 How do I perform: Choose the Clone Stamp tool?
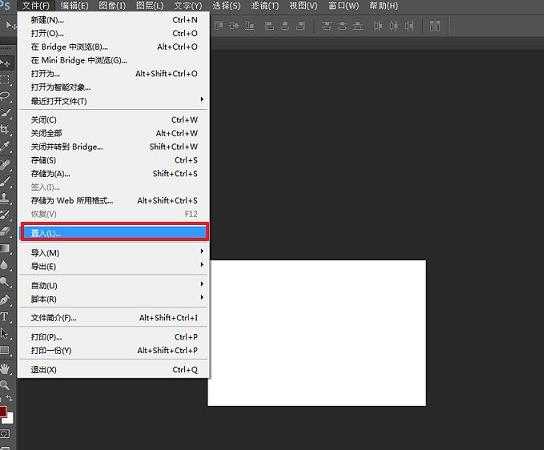tap(5, 198)
